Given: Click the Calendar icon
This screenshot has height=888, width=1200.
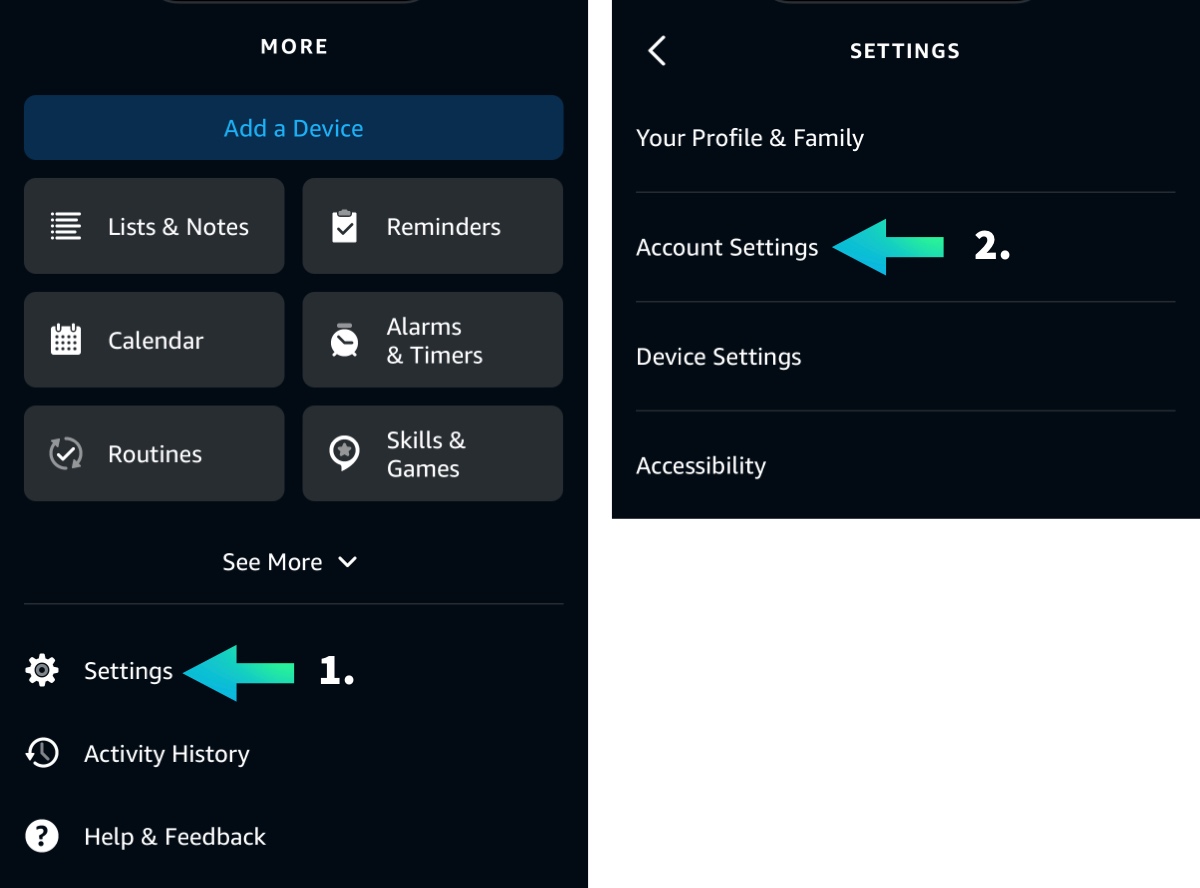Looking at the screenshot, I should coord(66,340).
